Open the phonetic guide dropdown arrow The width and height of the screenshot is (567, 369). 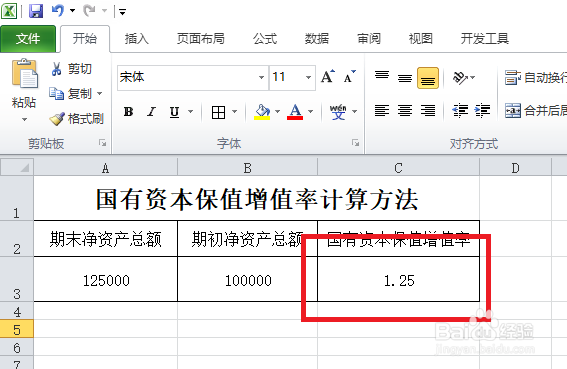point(355,112)
